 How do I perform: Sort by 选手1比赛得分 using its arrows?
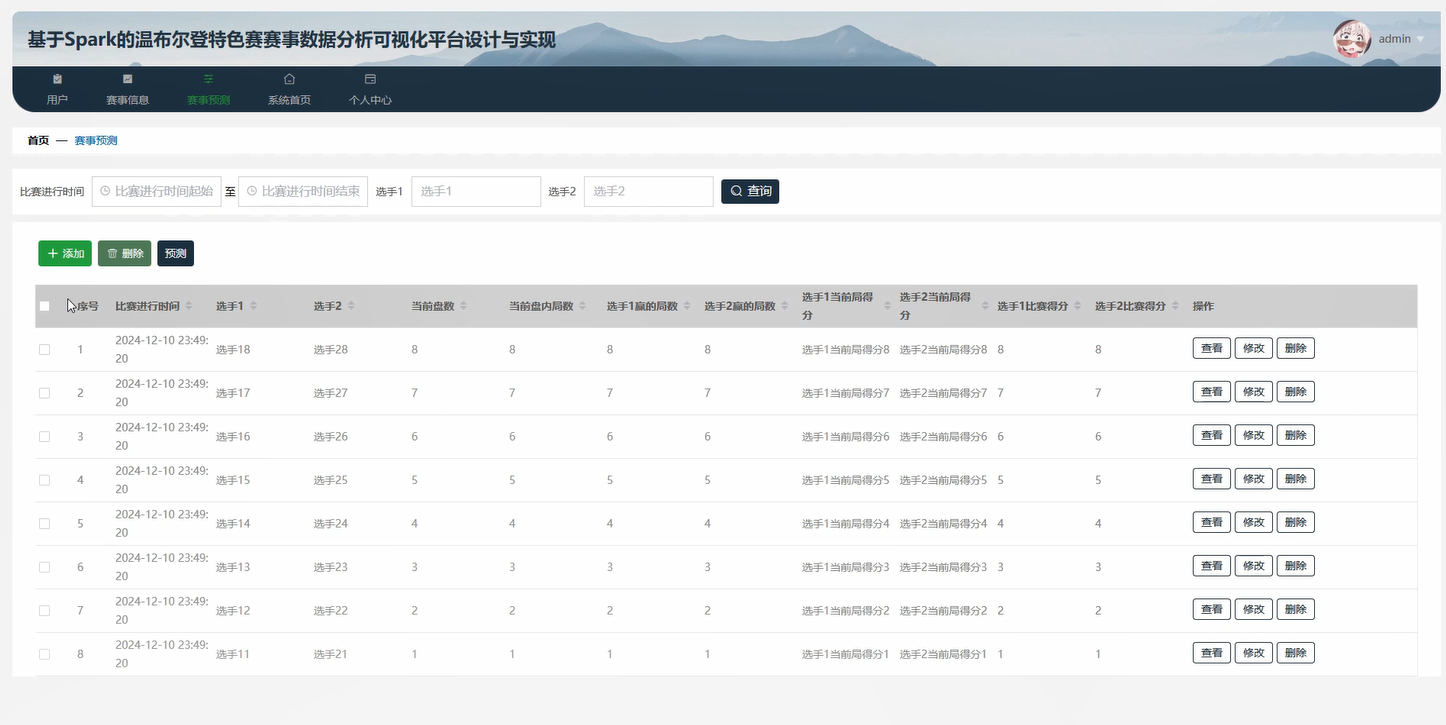[1078, 306]
